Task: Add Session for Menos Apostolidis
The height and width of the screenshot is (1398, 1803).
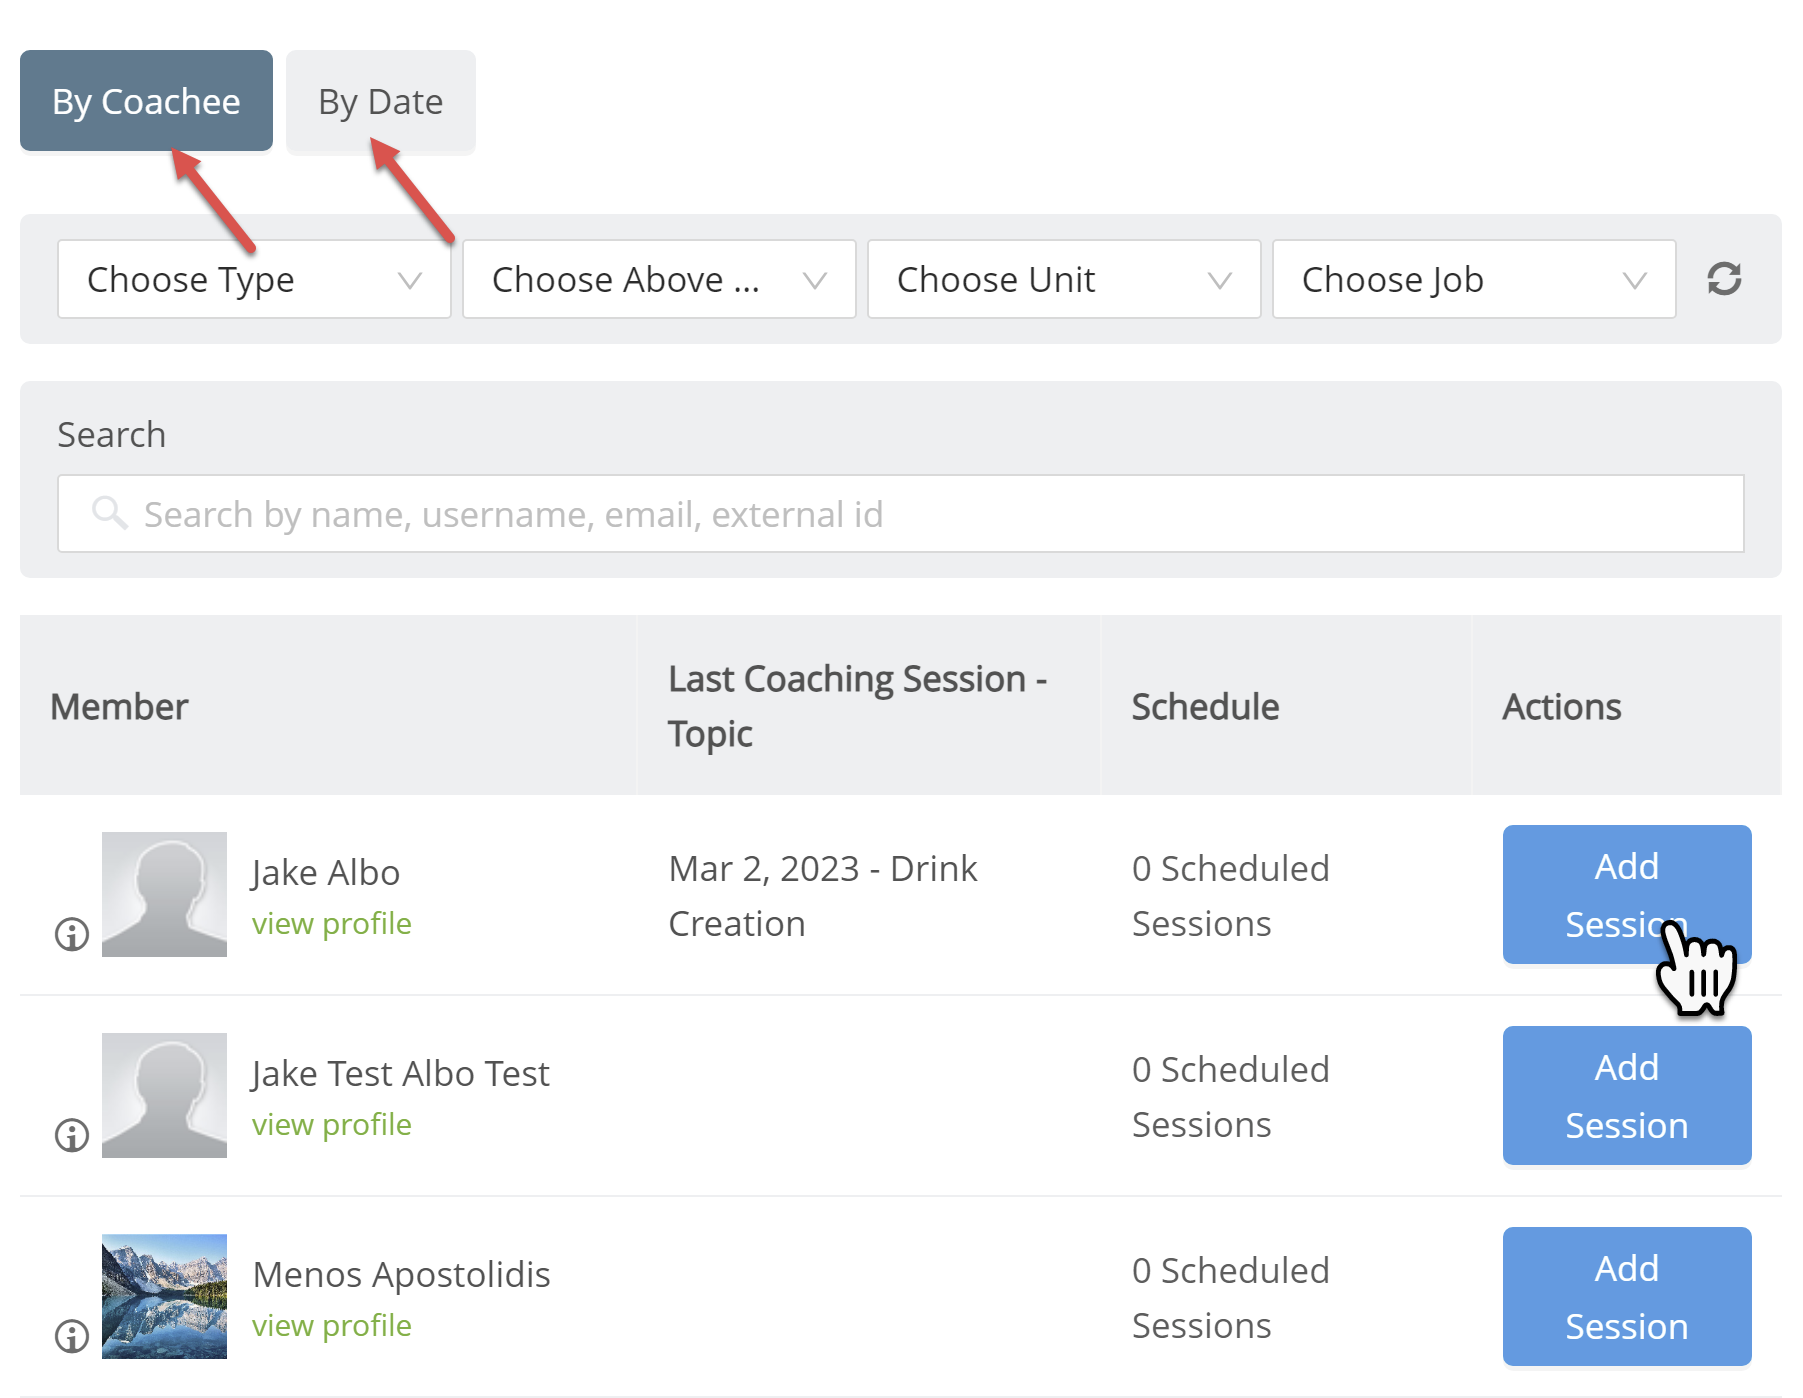Action: coord(1627,1296)
